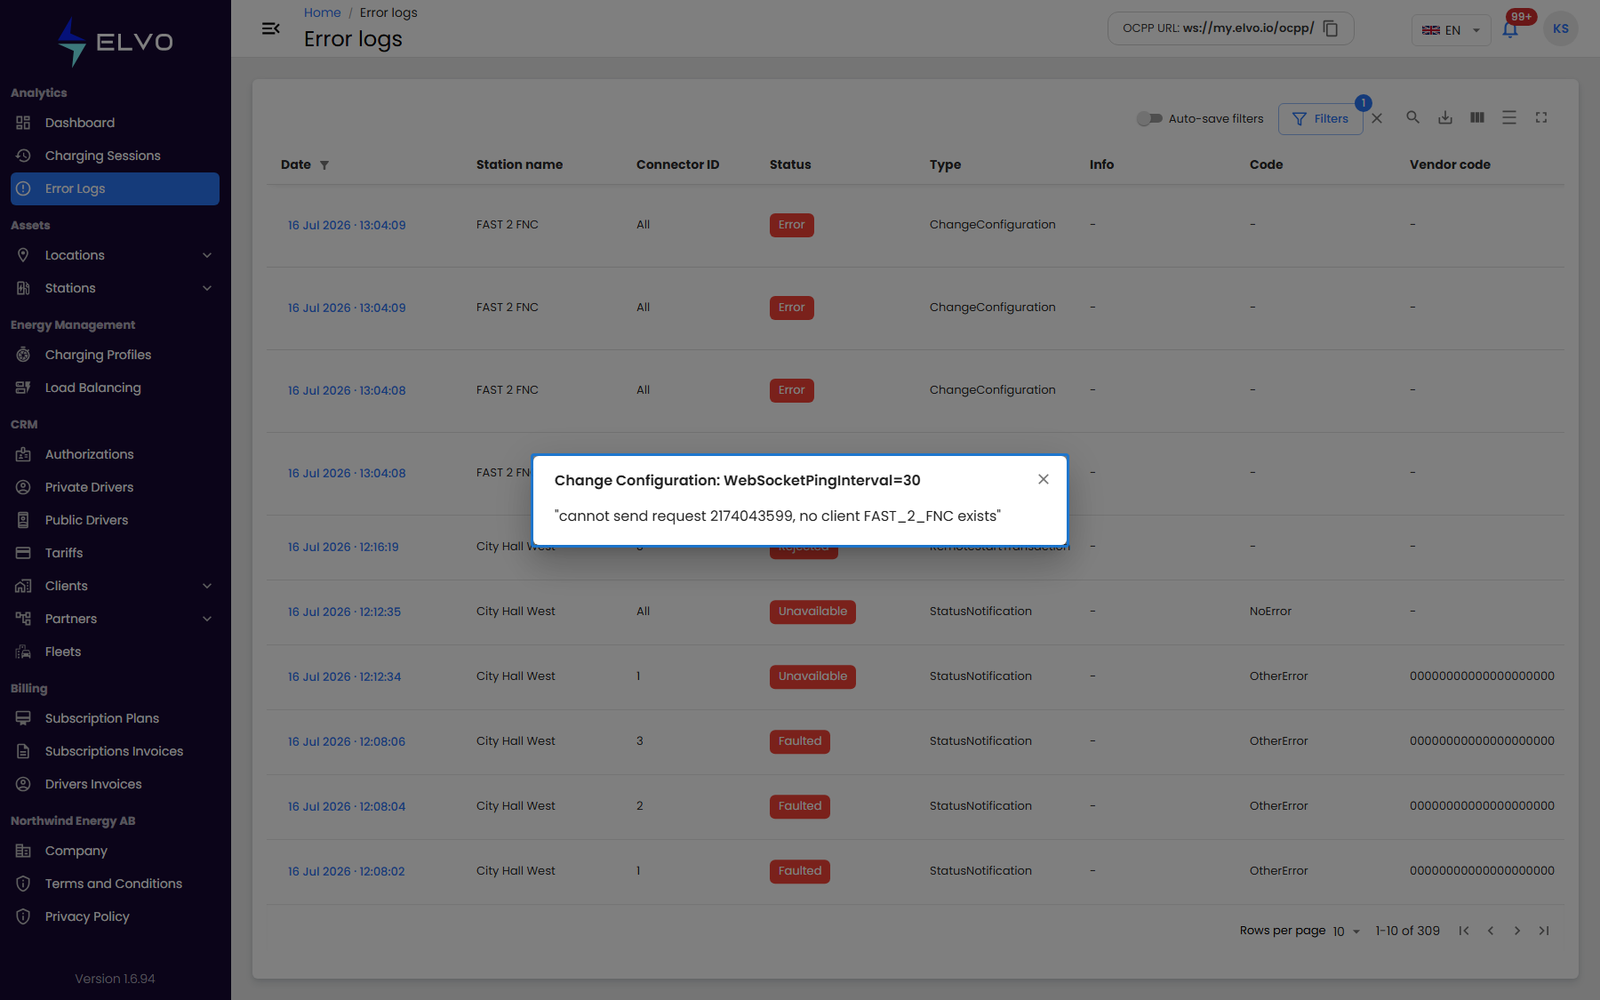Open log entry dated 16 Jul 2026 12:08:02
The image size is (1600, 1000).
click(346, 872)
